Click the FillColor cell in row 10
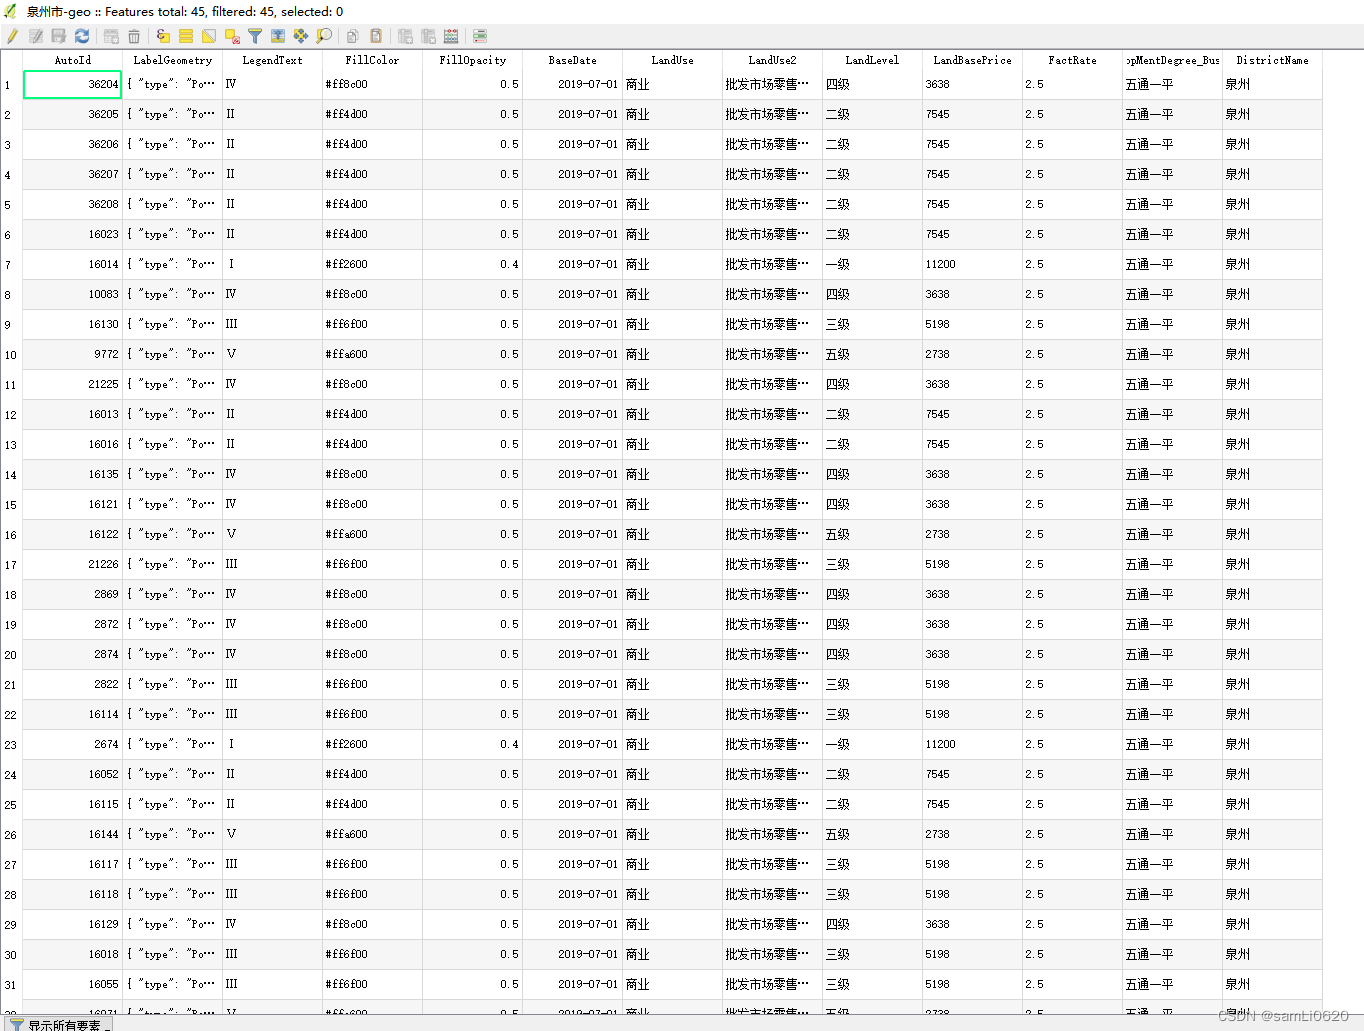This screenshot has height=1031, width=1364. coord(371,355)
